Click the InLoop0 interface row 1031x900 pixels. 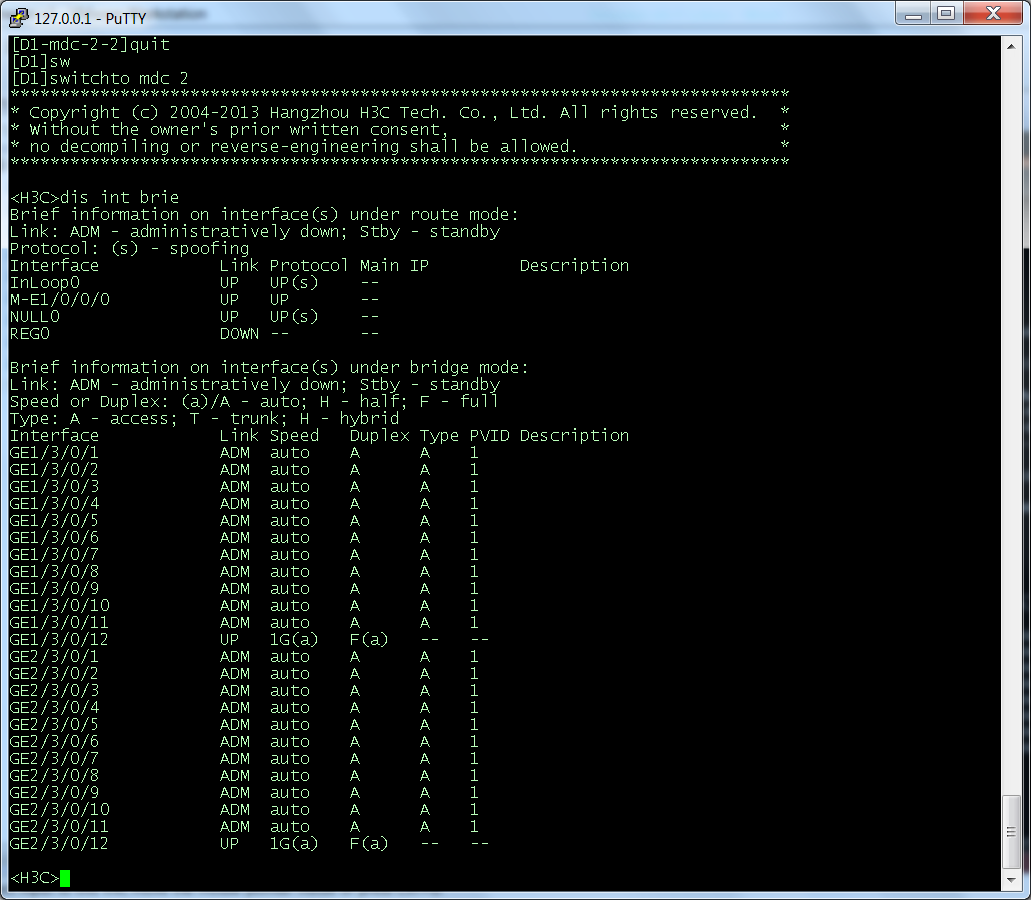195,283
